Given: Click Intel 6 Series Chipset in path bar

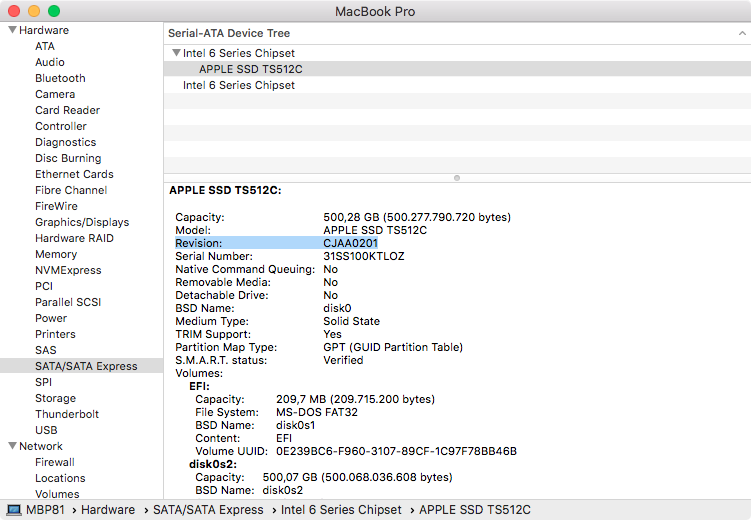Looking at the screenshot, I should tap(341, 510).
